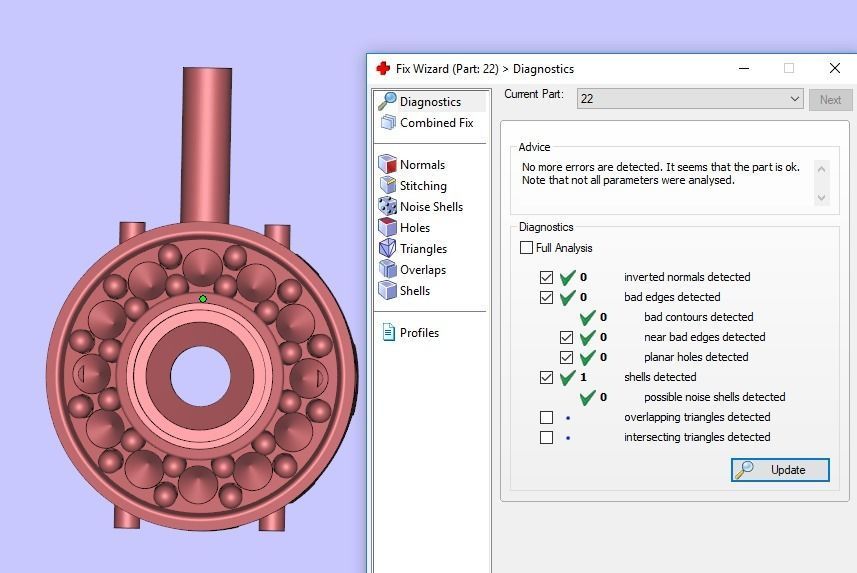Enable overlapping triangles detected checkbox
857x573 pixels.
(x=546, y=417)
